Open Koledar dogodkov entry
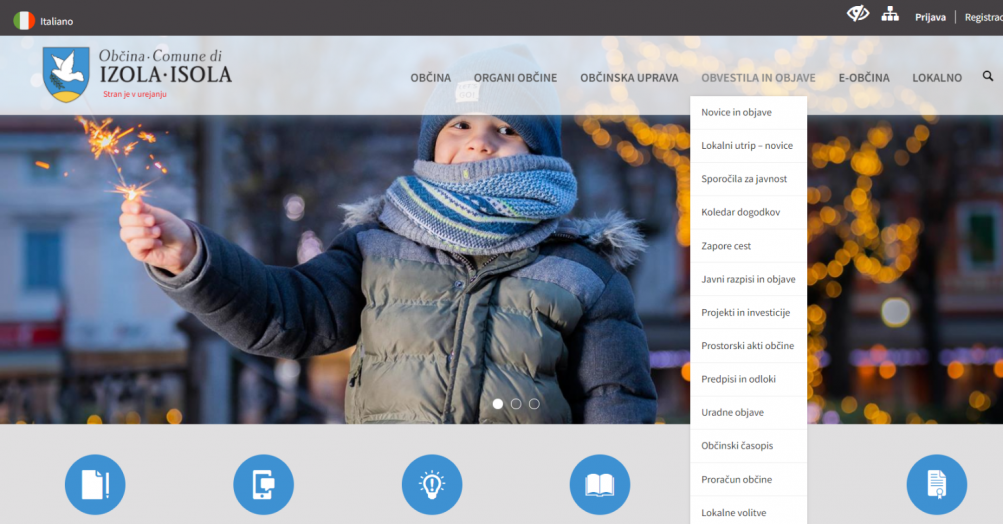Image resolution: width=1003 pixels, height=524 pixels. tap(748, 212)
